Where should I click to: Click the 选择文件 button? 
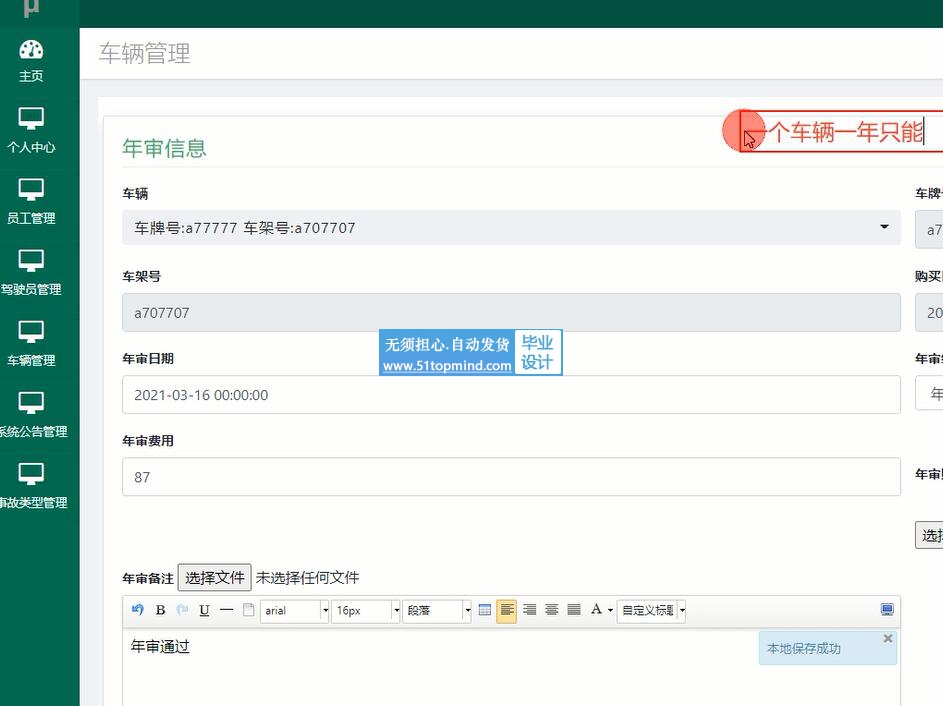point(214,577)
